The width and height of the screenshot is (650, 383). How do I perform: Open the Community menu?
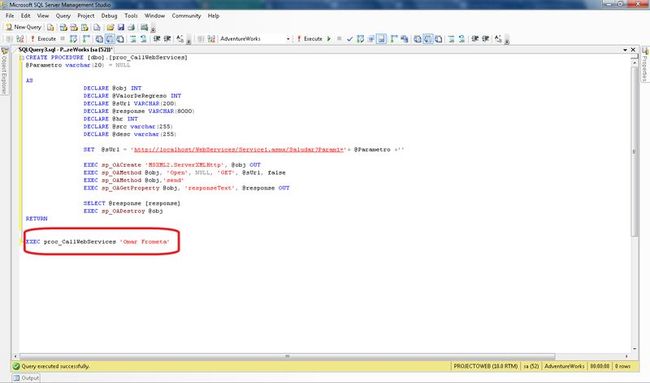pos(186,16)
